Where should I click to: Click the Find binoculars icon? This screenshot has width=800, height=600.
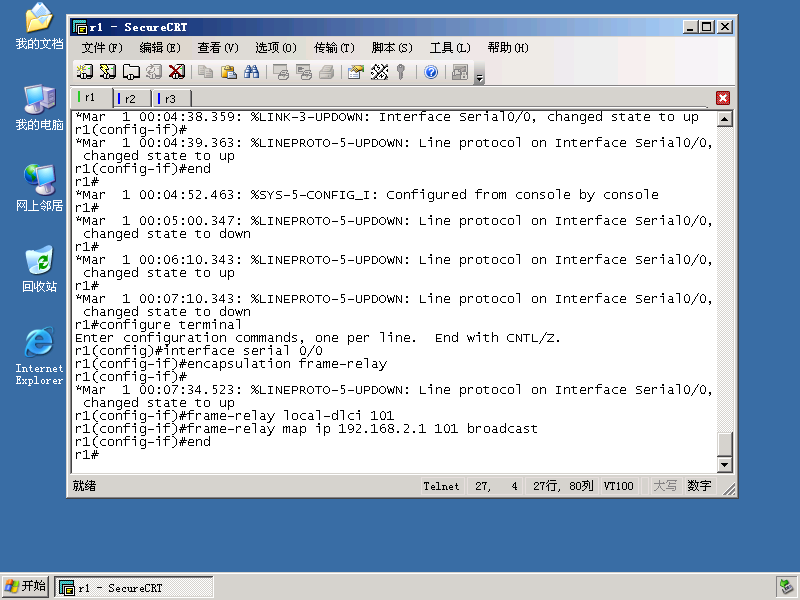252,72
